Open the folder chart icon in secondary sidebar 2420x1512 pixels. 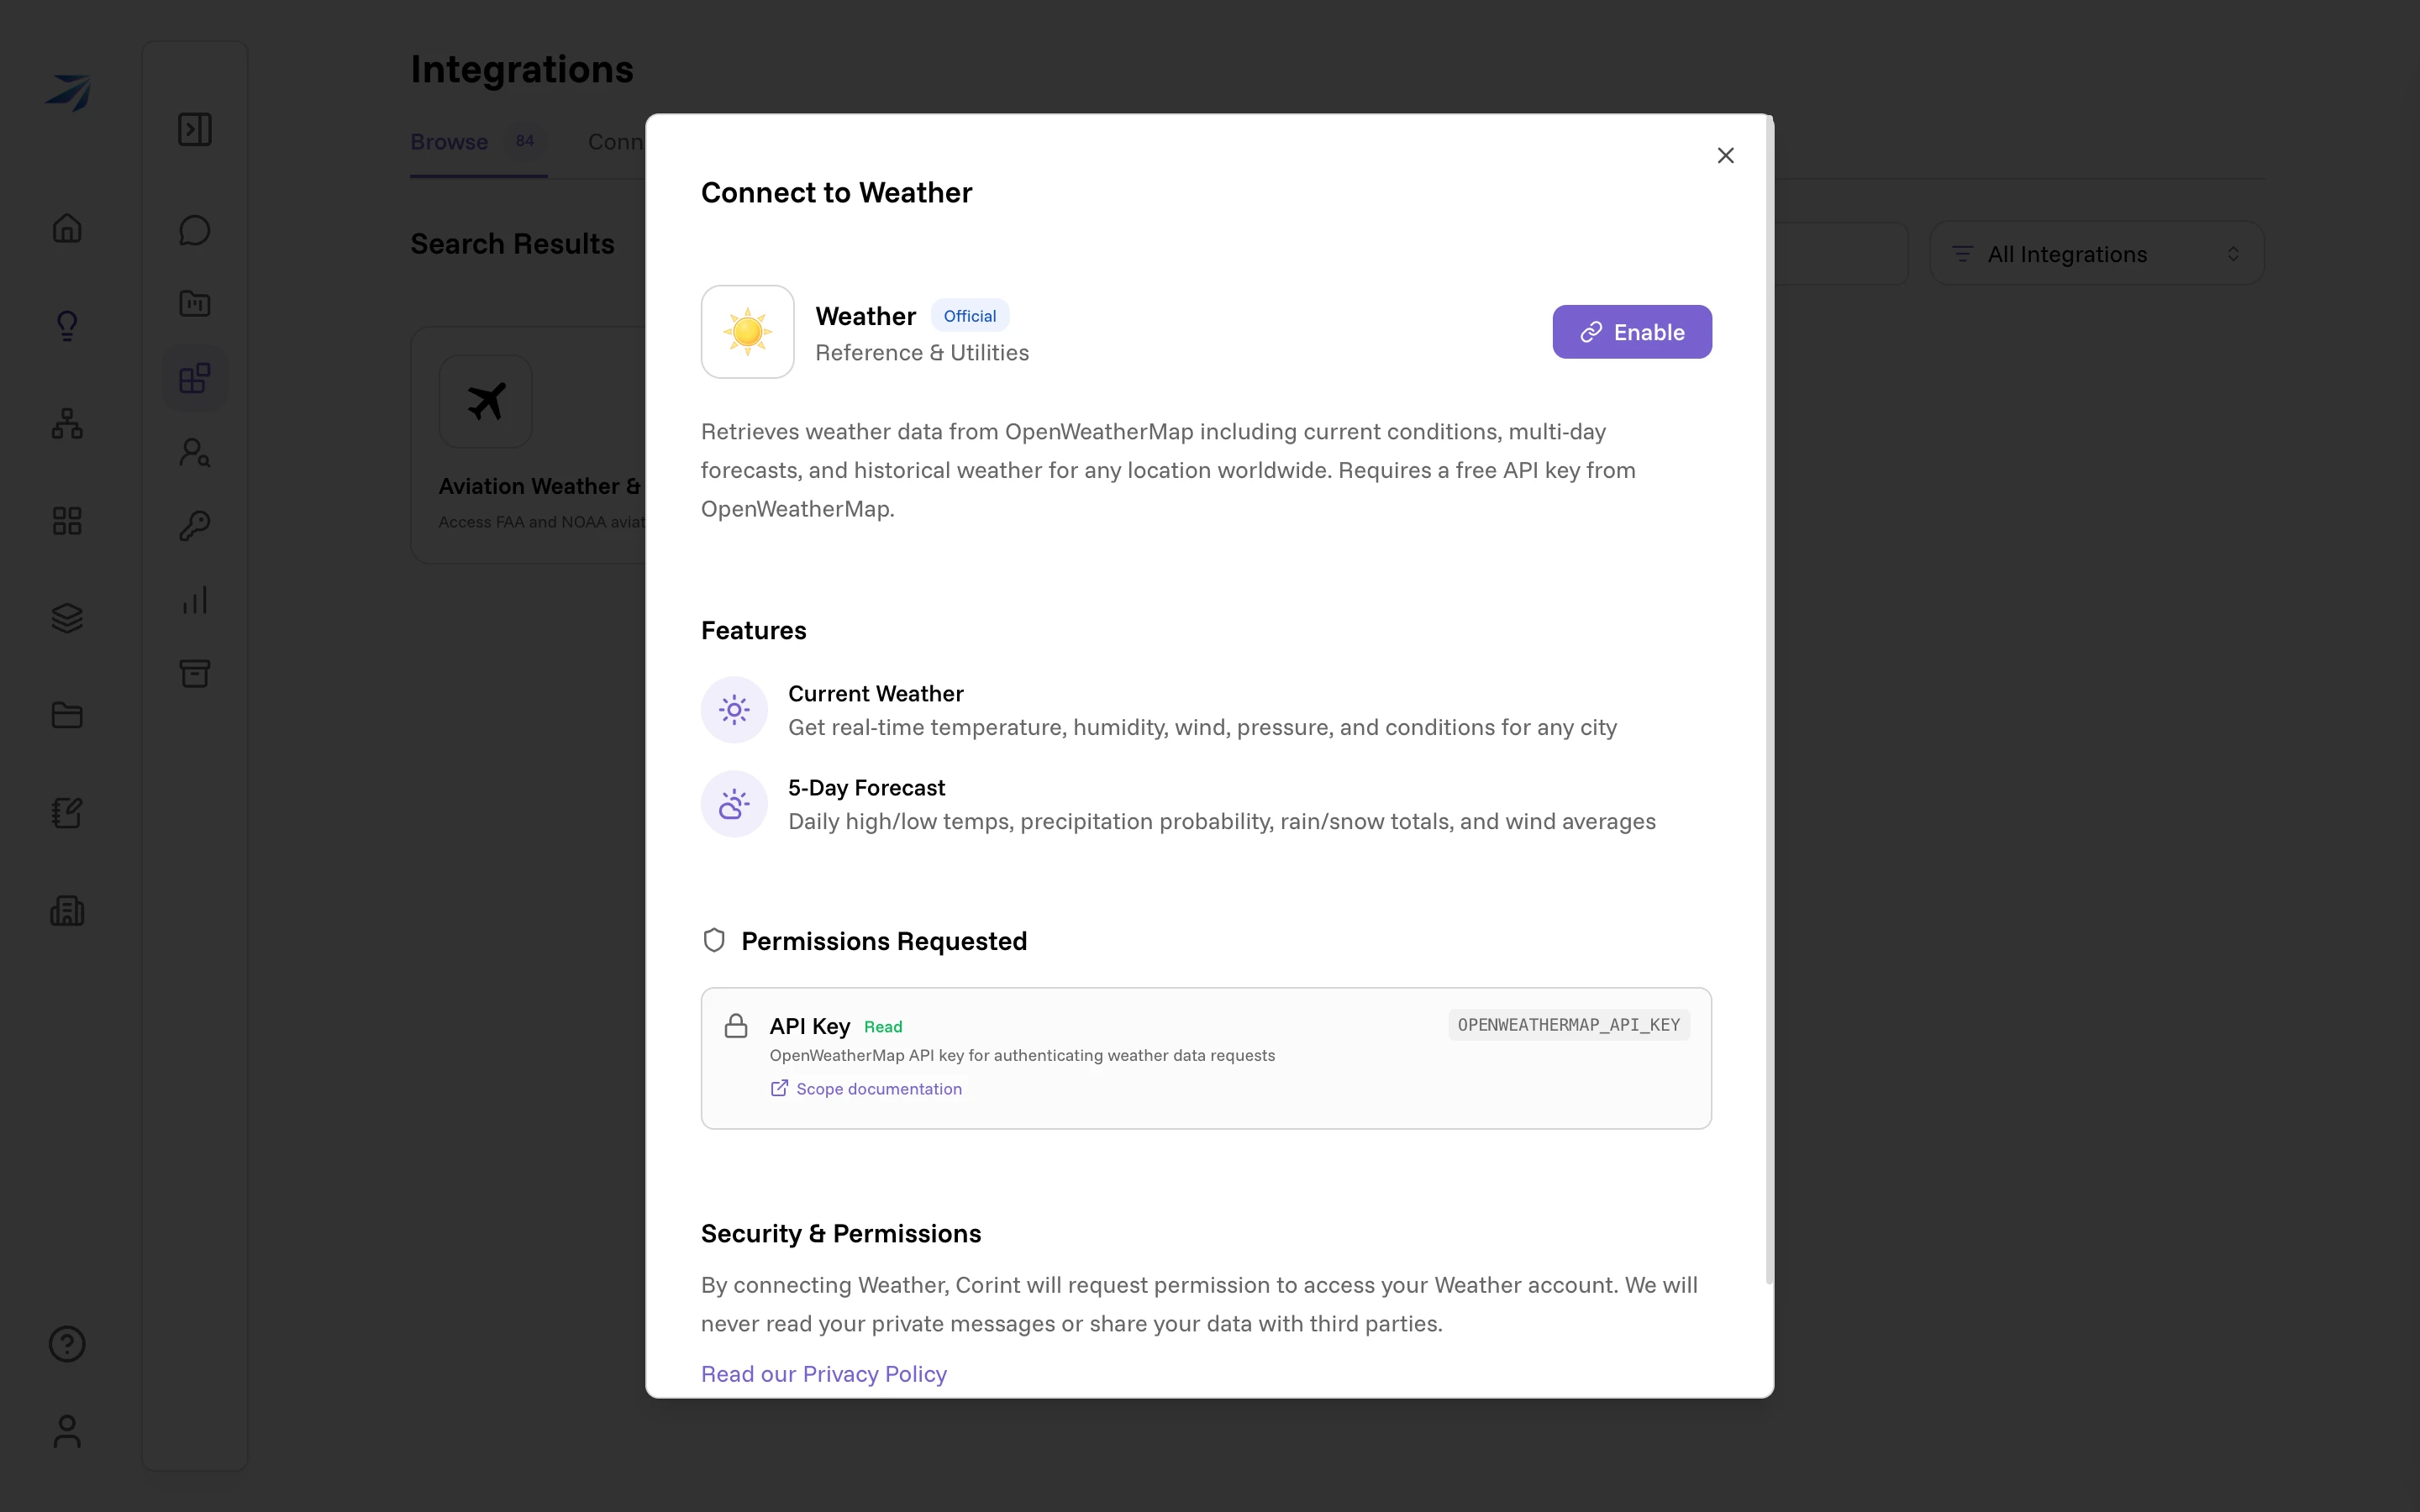195,303
